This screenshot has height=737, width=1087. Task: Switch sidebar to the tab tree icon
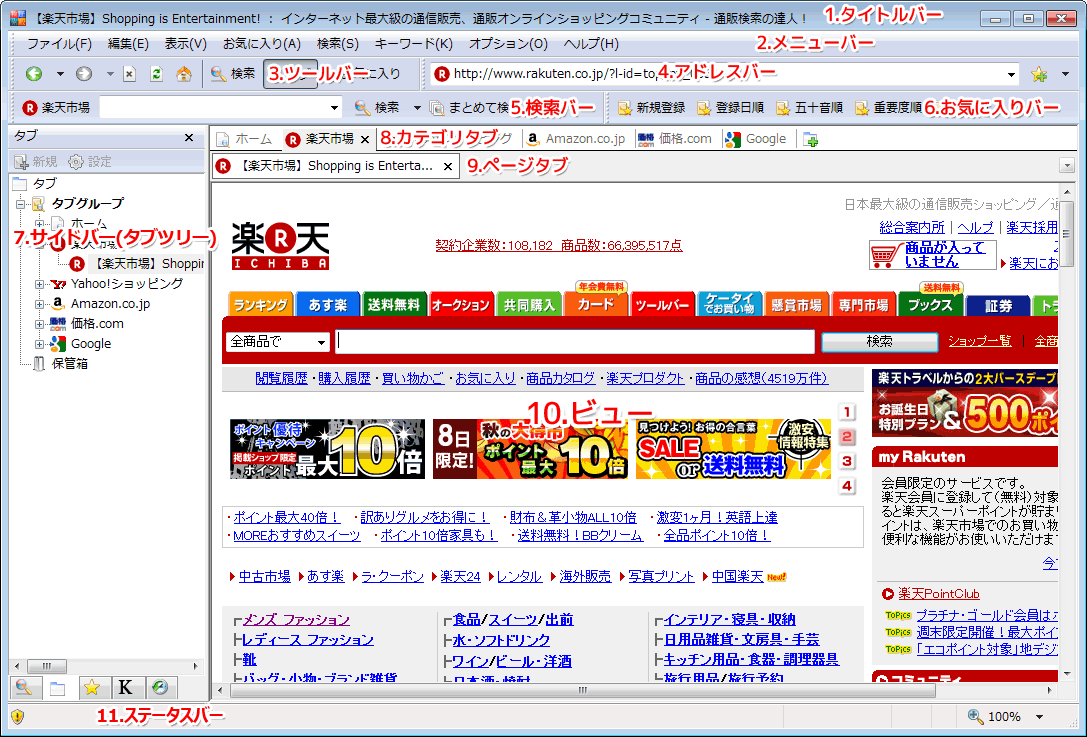click(58, 687)
